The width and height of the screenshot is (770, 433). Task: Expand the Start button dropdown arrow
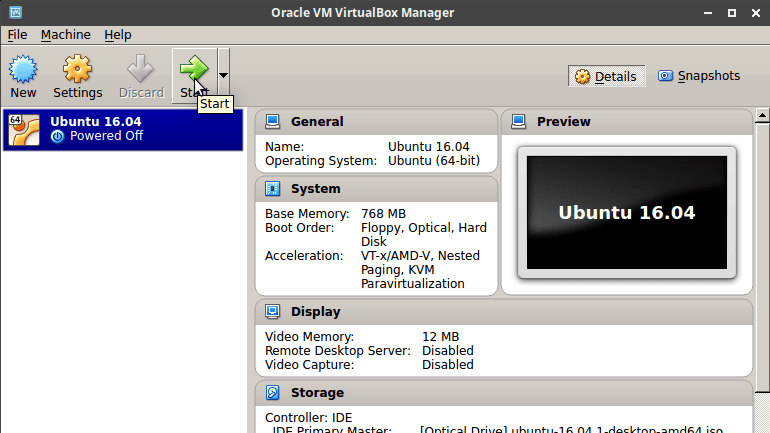pos(223,76)
